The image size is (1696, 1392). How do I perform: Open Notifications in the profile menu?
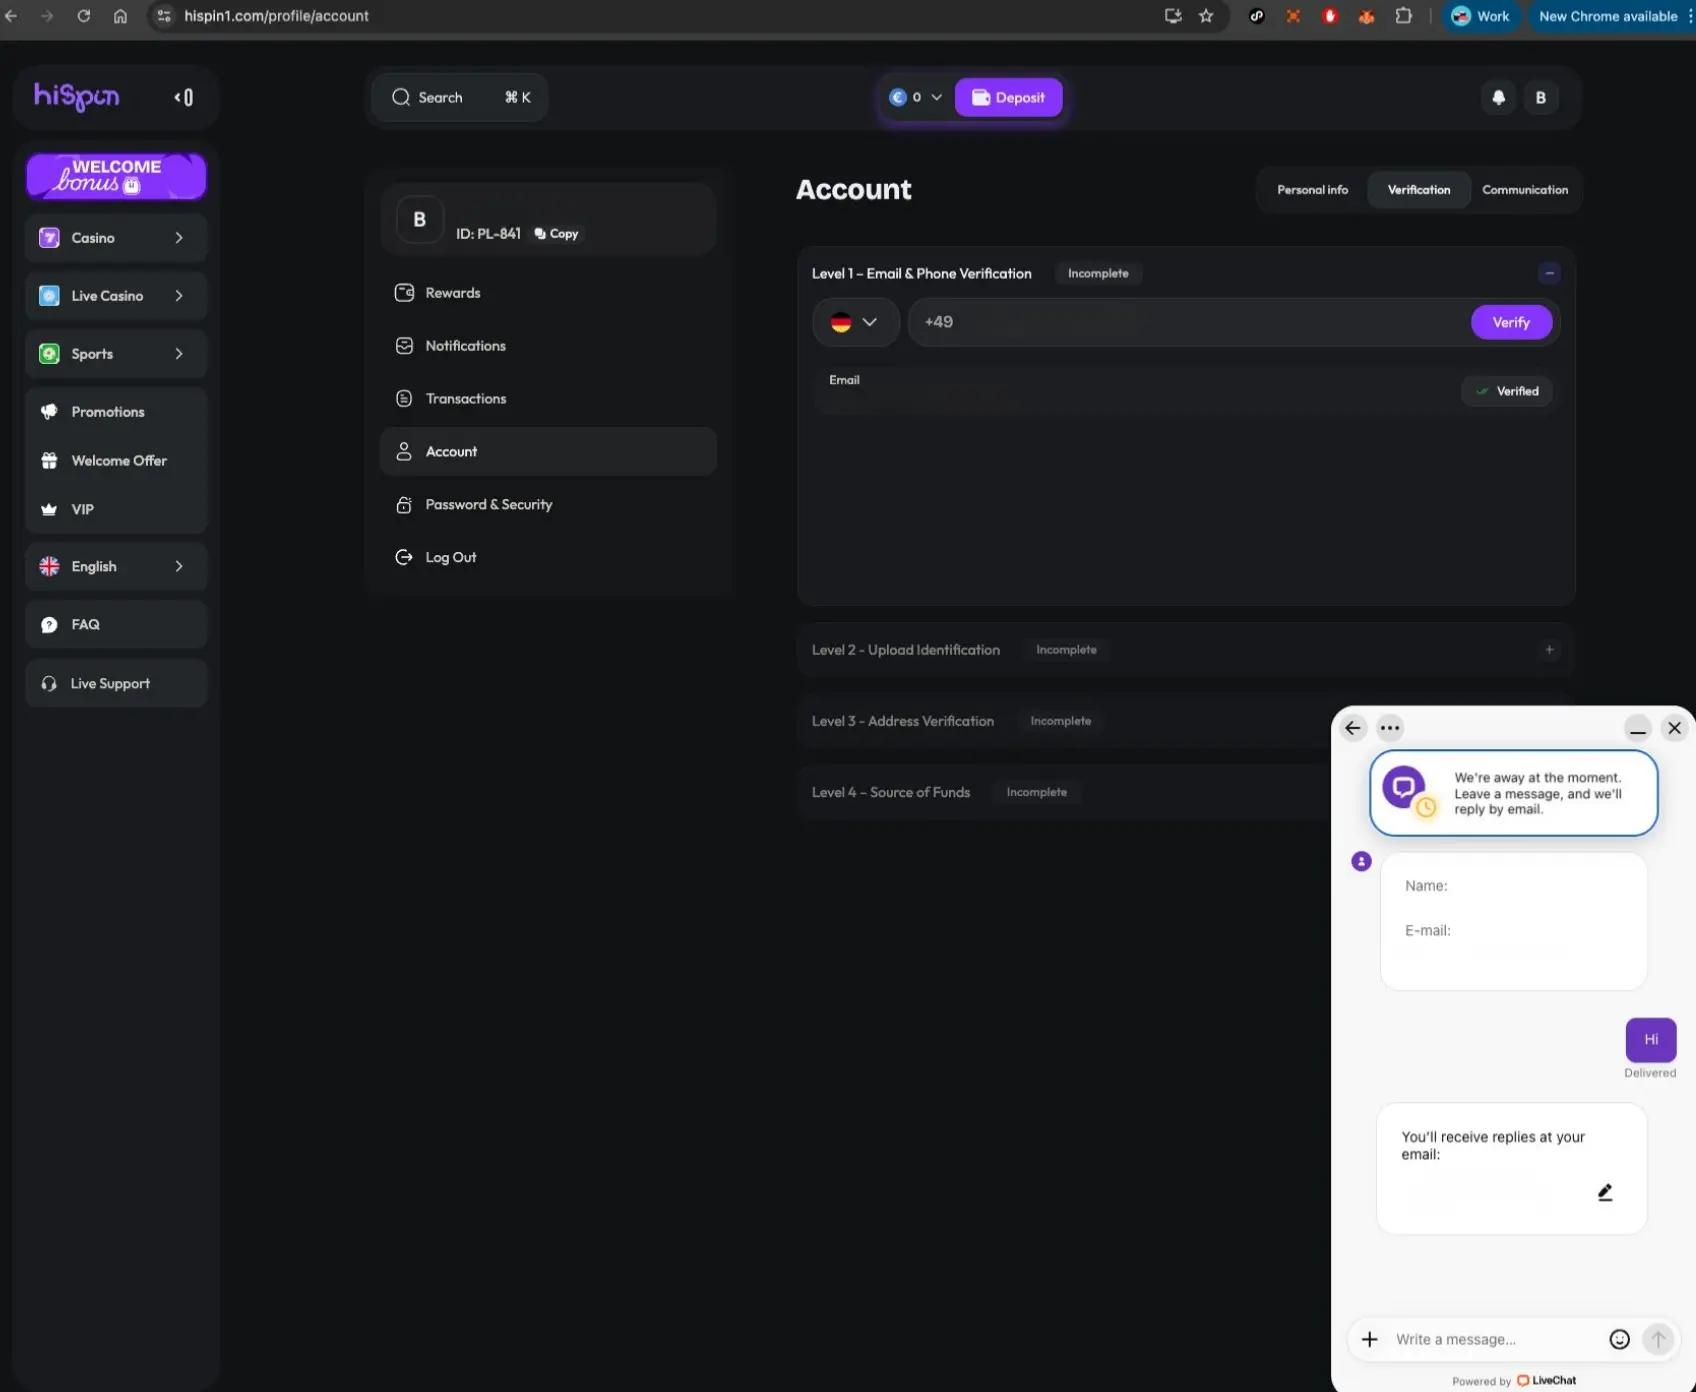point(548,346)
